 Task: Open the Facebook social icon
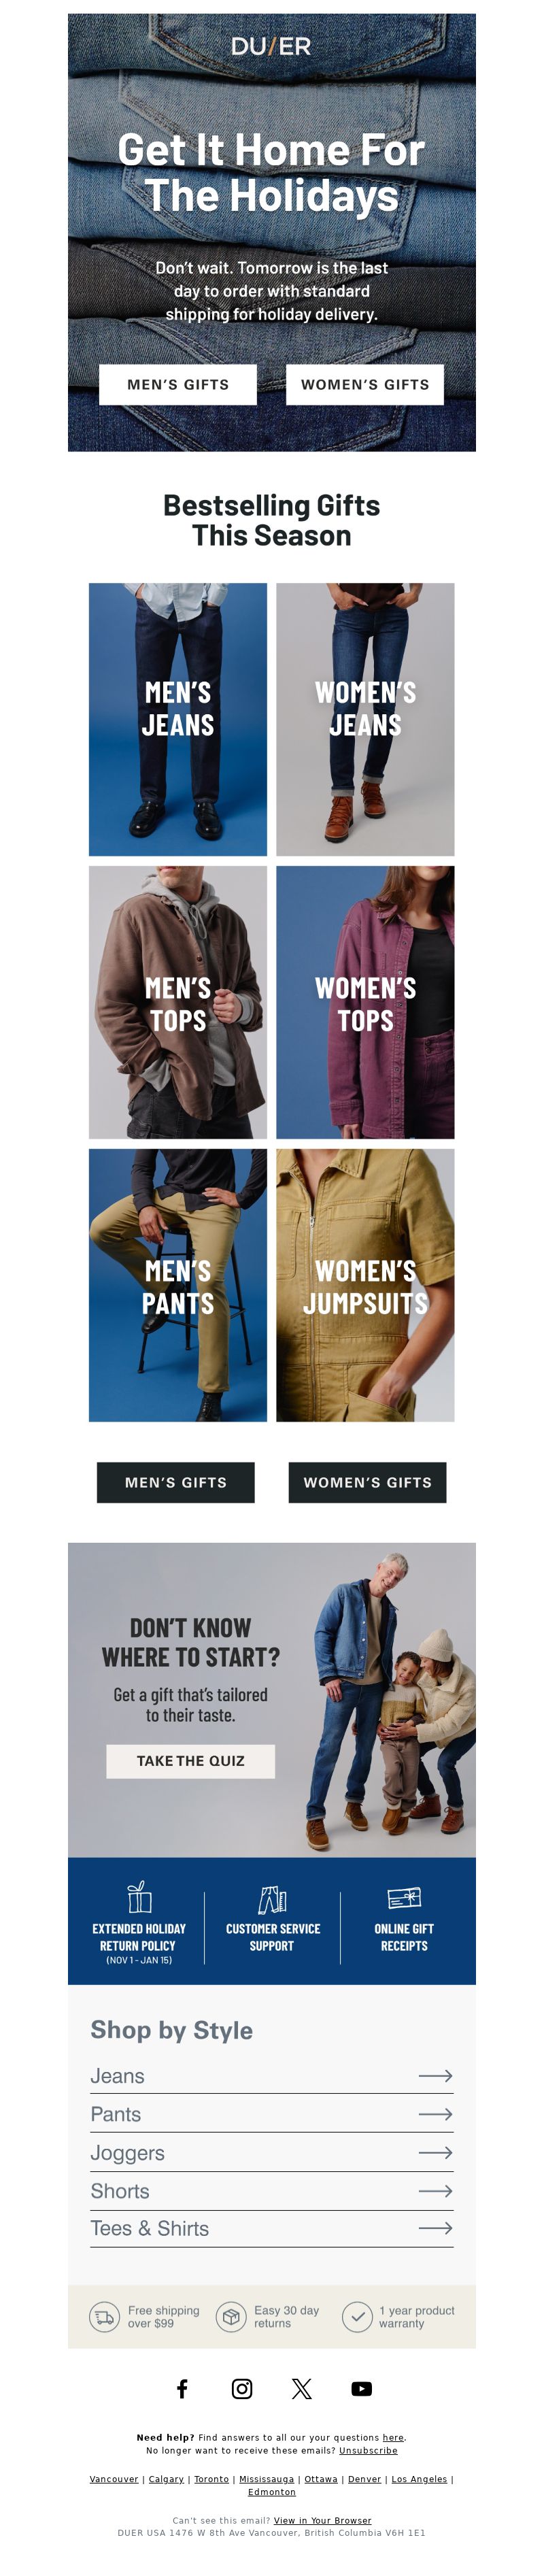(182, 2389)
